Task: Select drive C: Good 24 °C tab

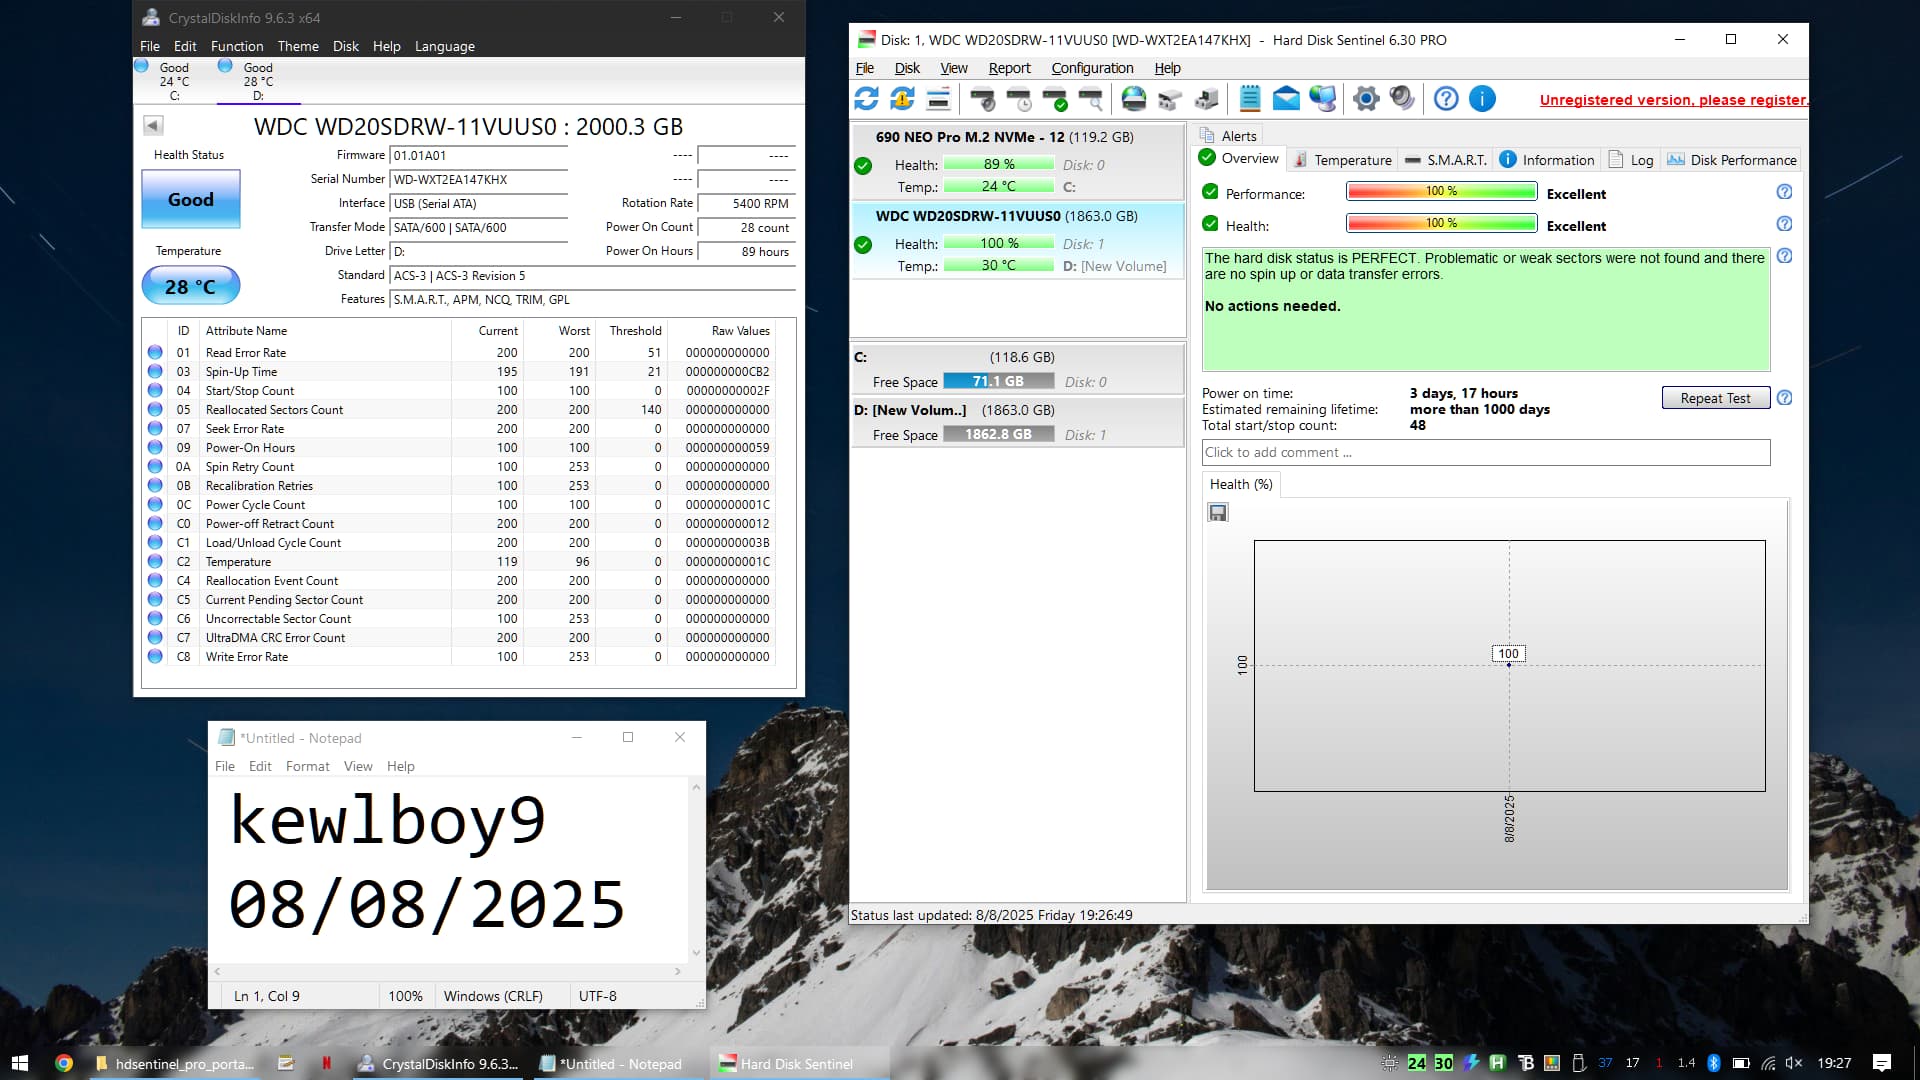Action: pos(174,82)
